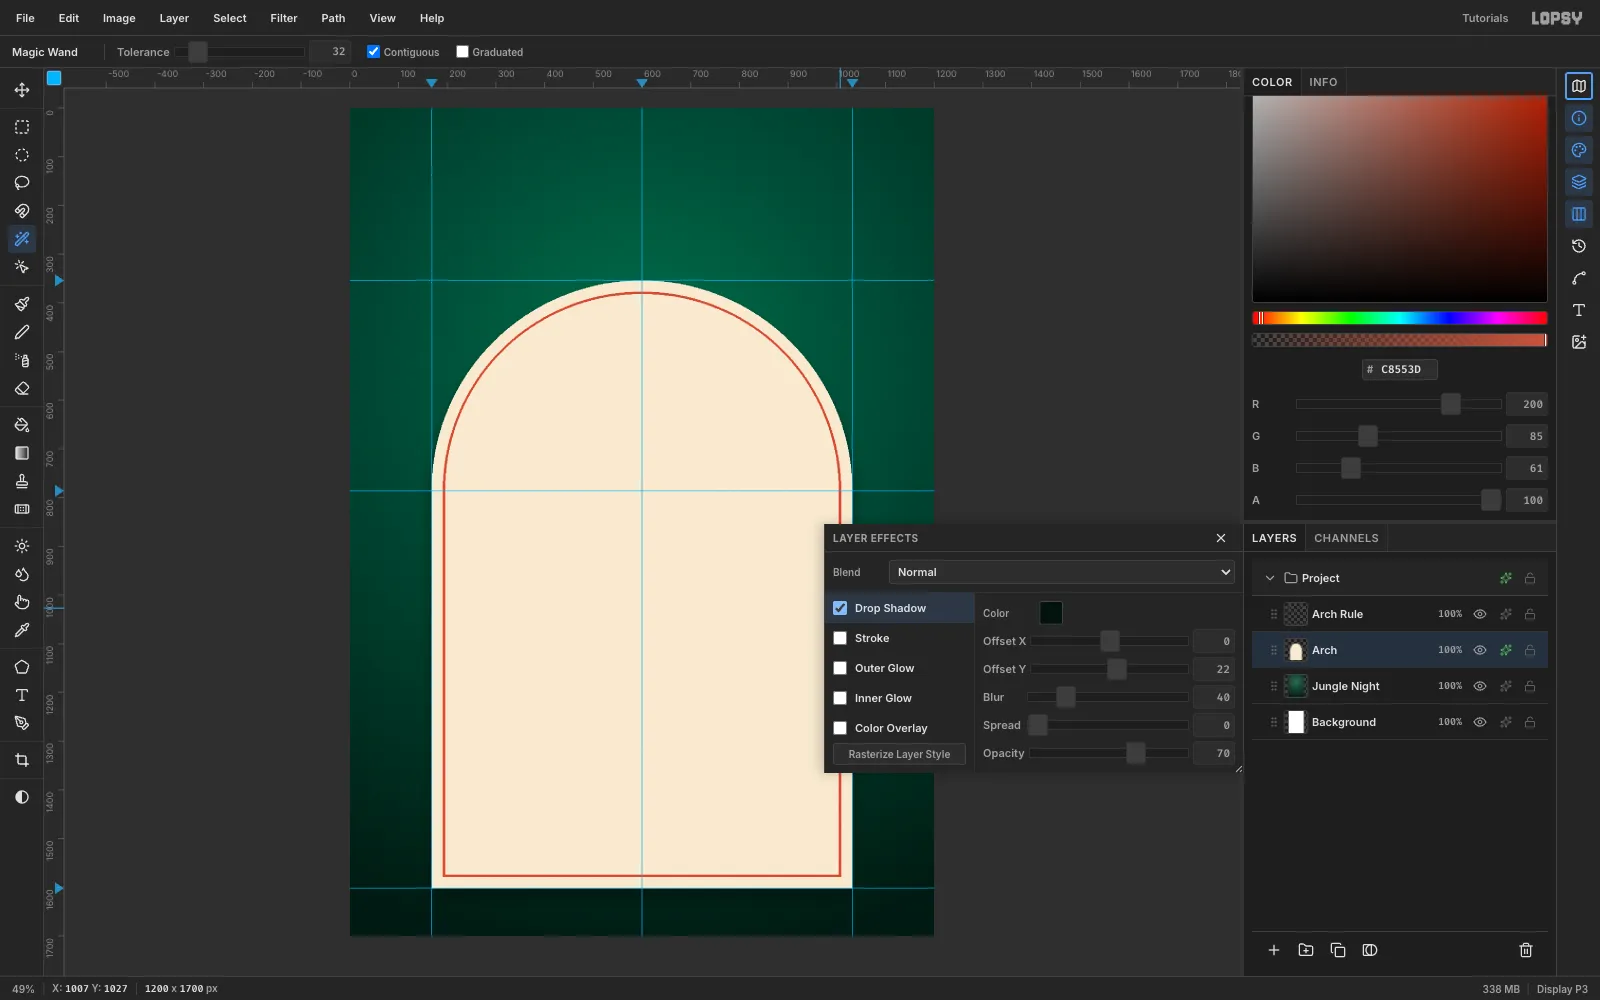Hide the Background layer
Screen dimensions: 1600x1000
point(1480,722)
